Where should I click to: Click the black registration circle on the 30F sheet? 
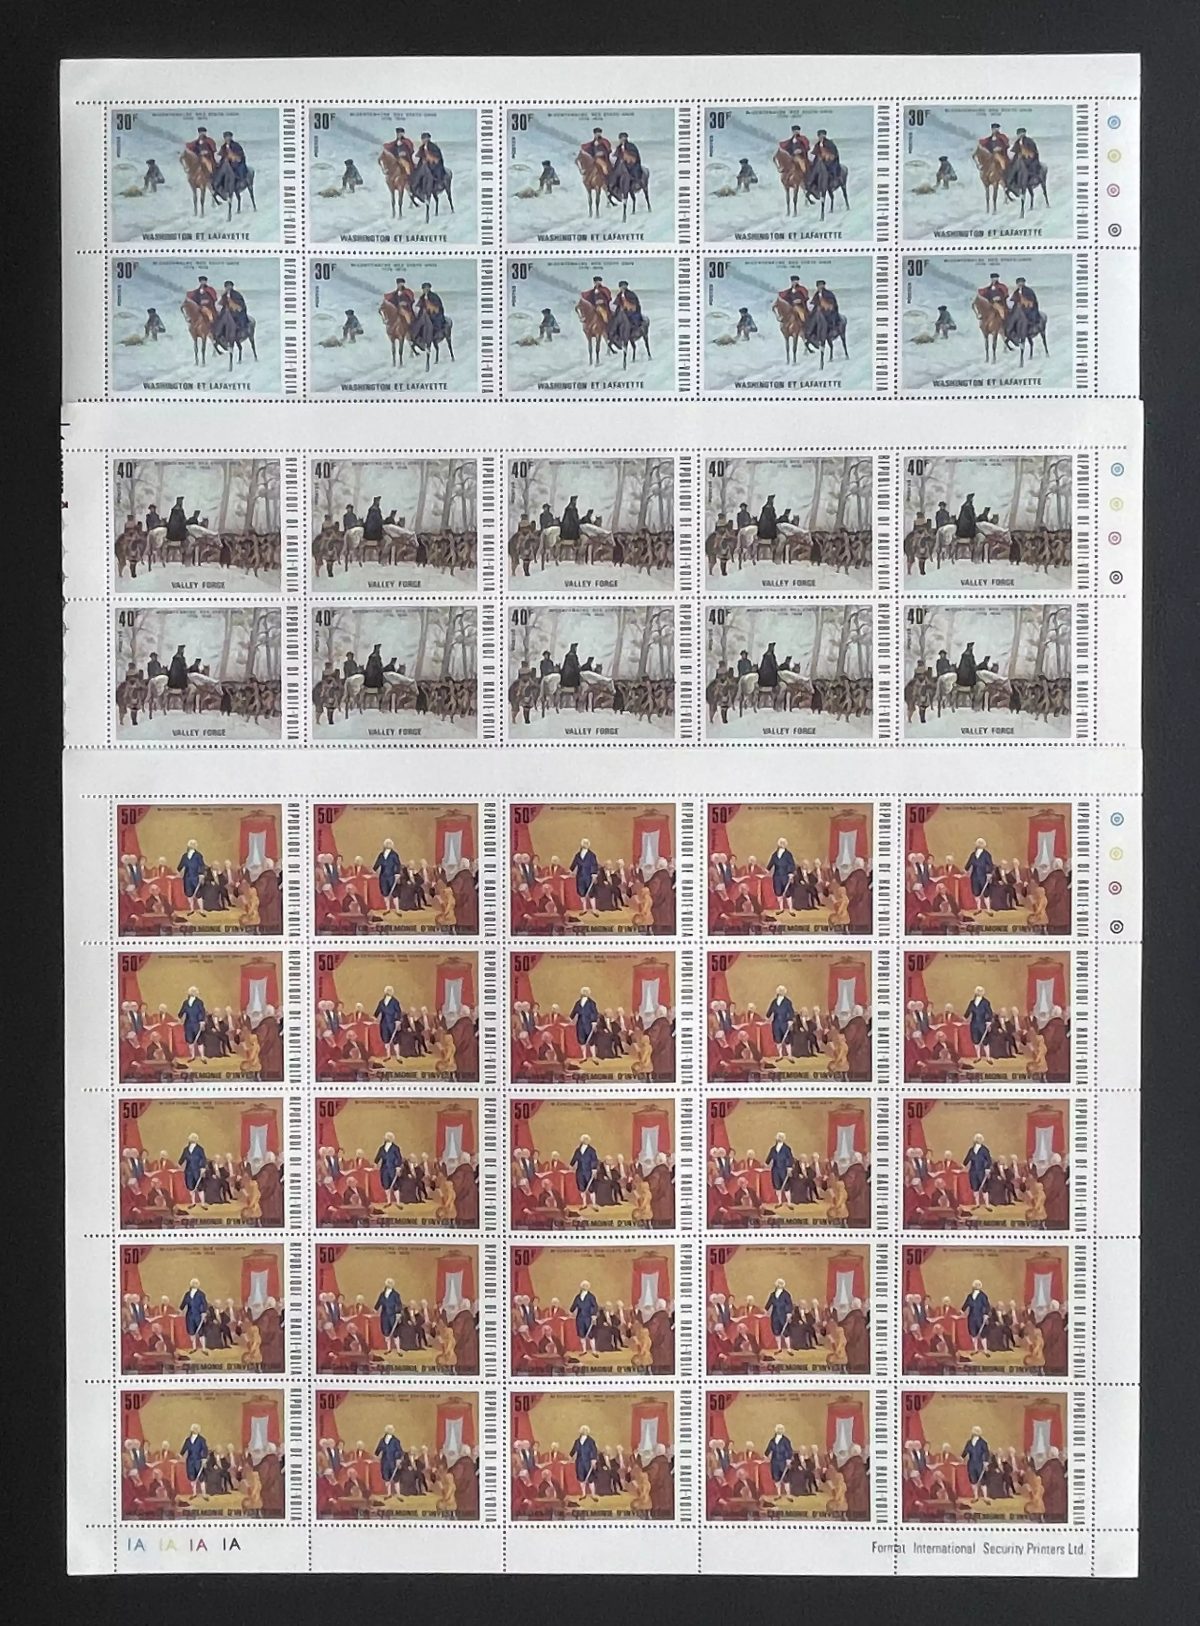1116,228
